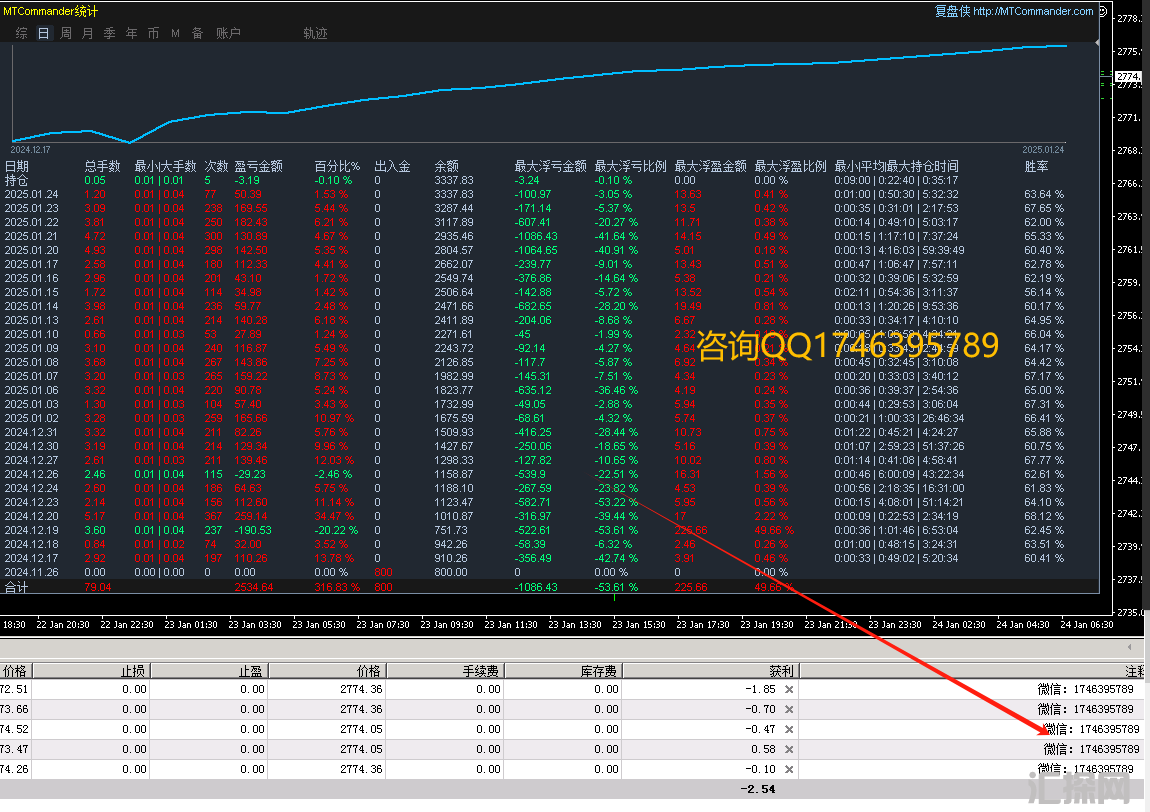
Task: Click the 最小|大手数 column header
Action: (165, 167)
